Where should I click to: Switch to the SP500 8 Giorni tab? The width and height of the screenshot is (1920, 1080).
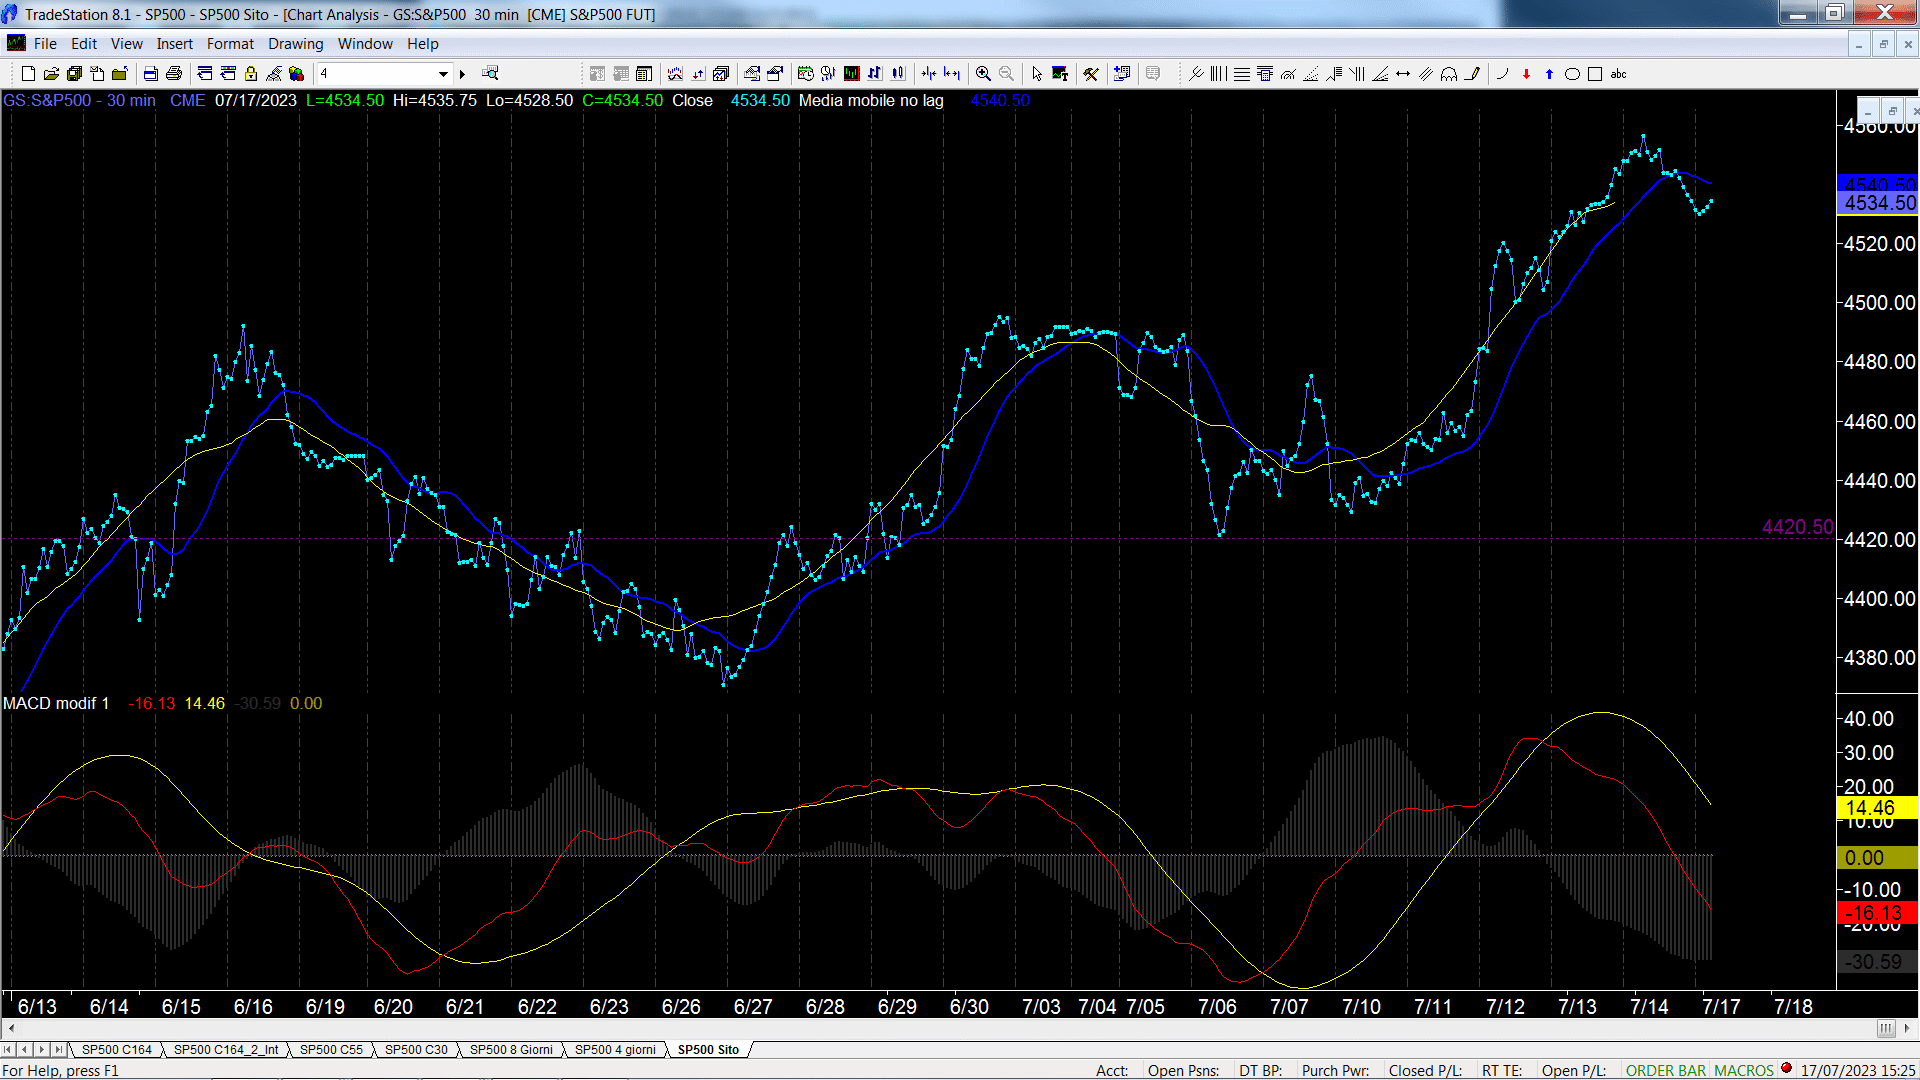pyautogui.click(x=511, y=1049)
